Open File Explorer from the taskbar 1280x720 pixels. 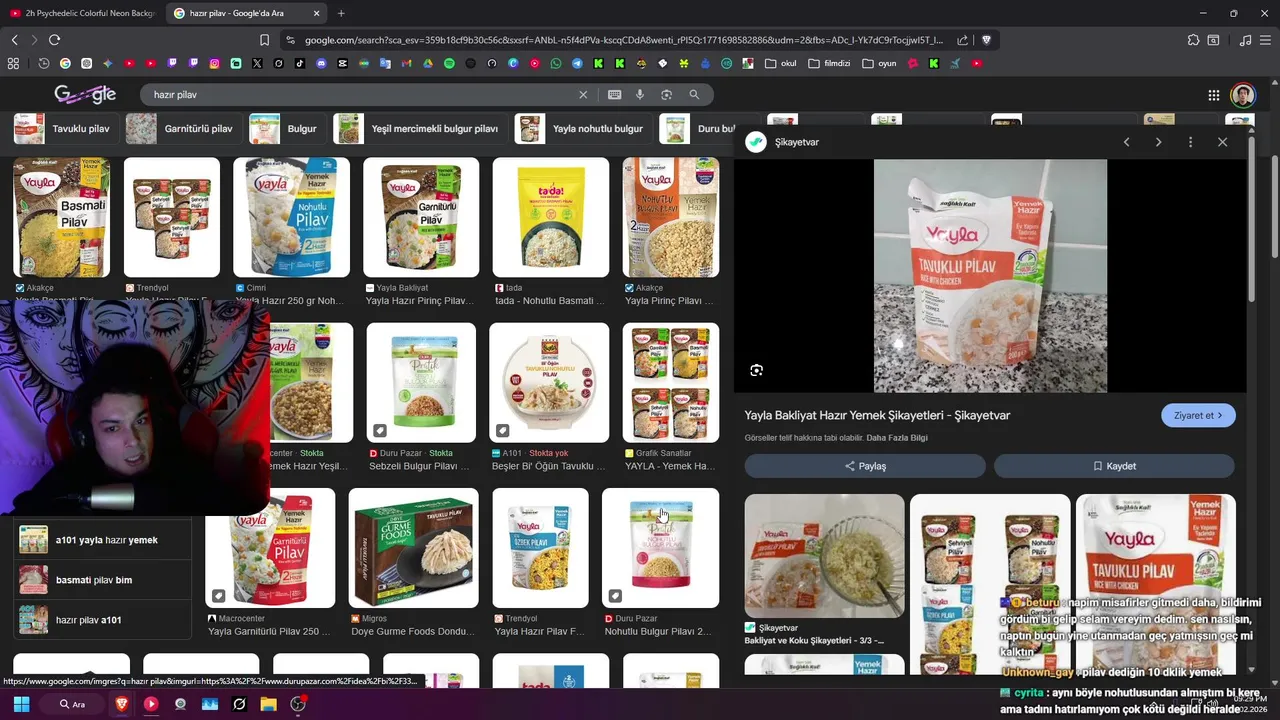coord(268,704)
